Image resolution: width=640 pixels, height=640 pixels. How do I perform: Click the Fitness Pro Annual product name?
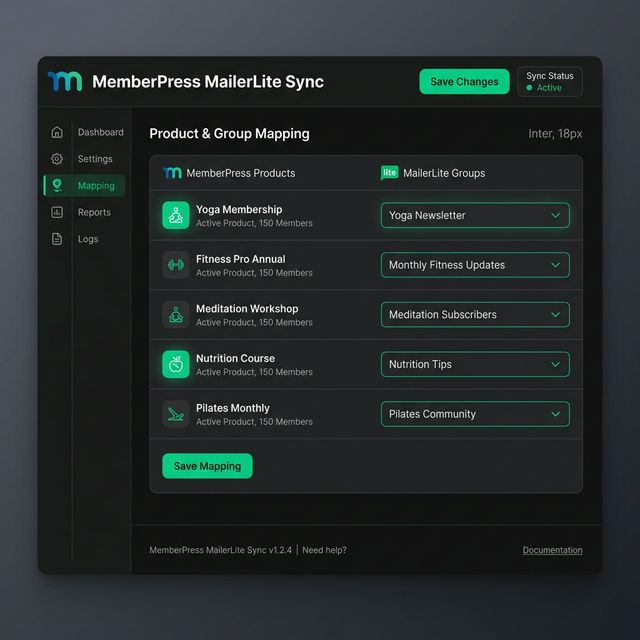pyautogui.click(x=241, y=259)
